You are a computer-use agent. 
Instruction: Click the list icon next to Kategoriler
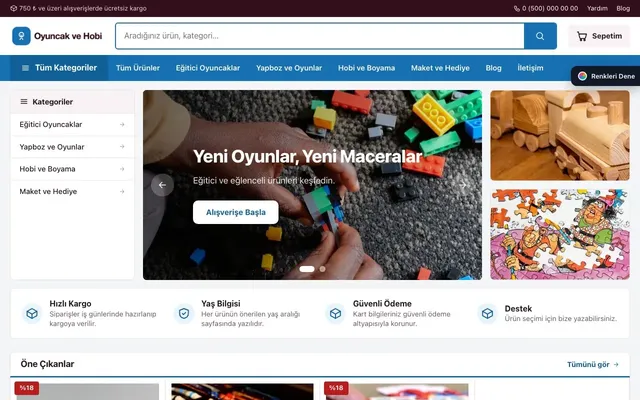point(24,102)
